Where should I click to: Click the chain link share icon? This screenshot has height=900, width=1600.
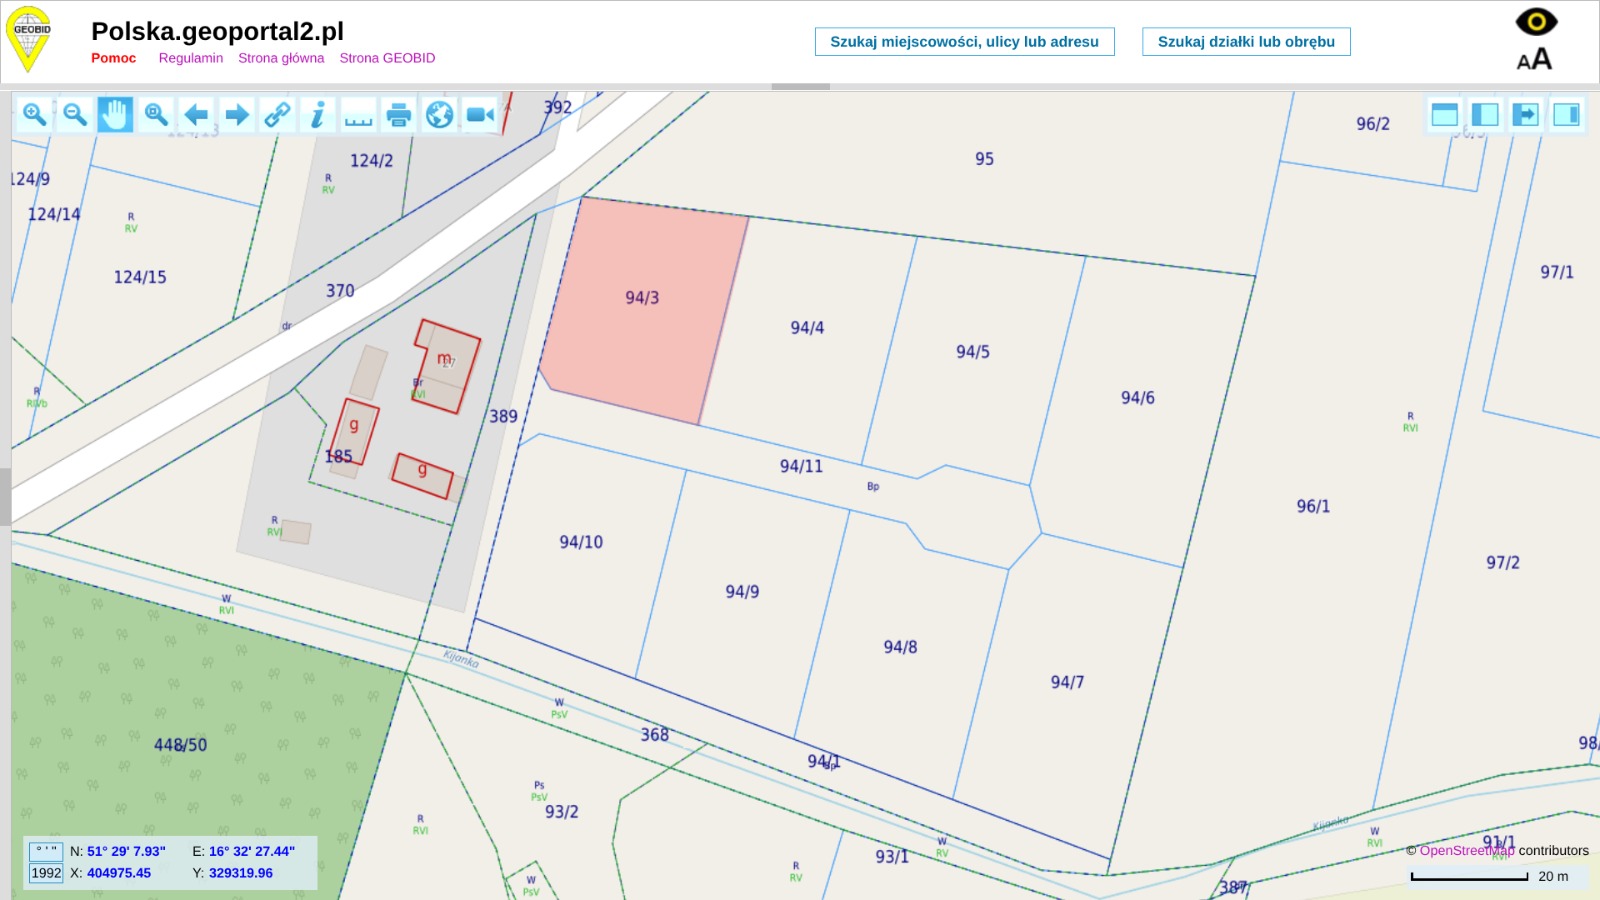277,115
